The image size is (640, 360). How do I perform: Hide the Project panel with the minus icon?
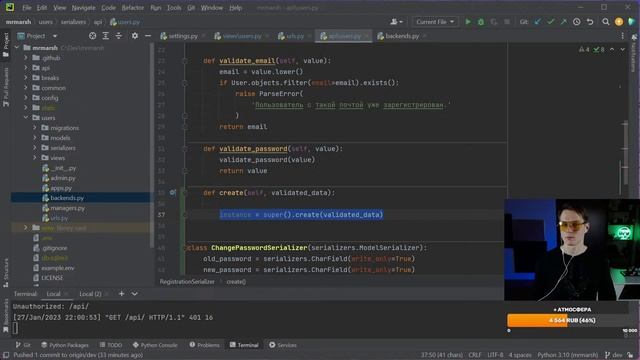pyautogui.click(x=148, y=36)
